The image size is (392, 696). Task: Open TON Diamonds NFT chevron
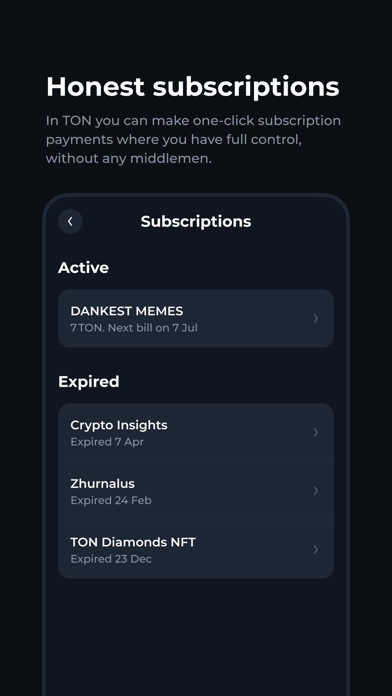click(316, 550)
